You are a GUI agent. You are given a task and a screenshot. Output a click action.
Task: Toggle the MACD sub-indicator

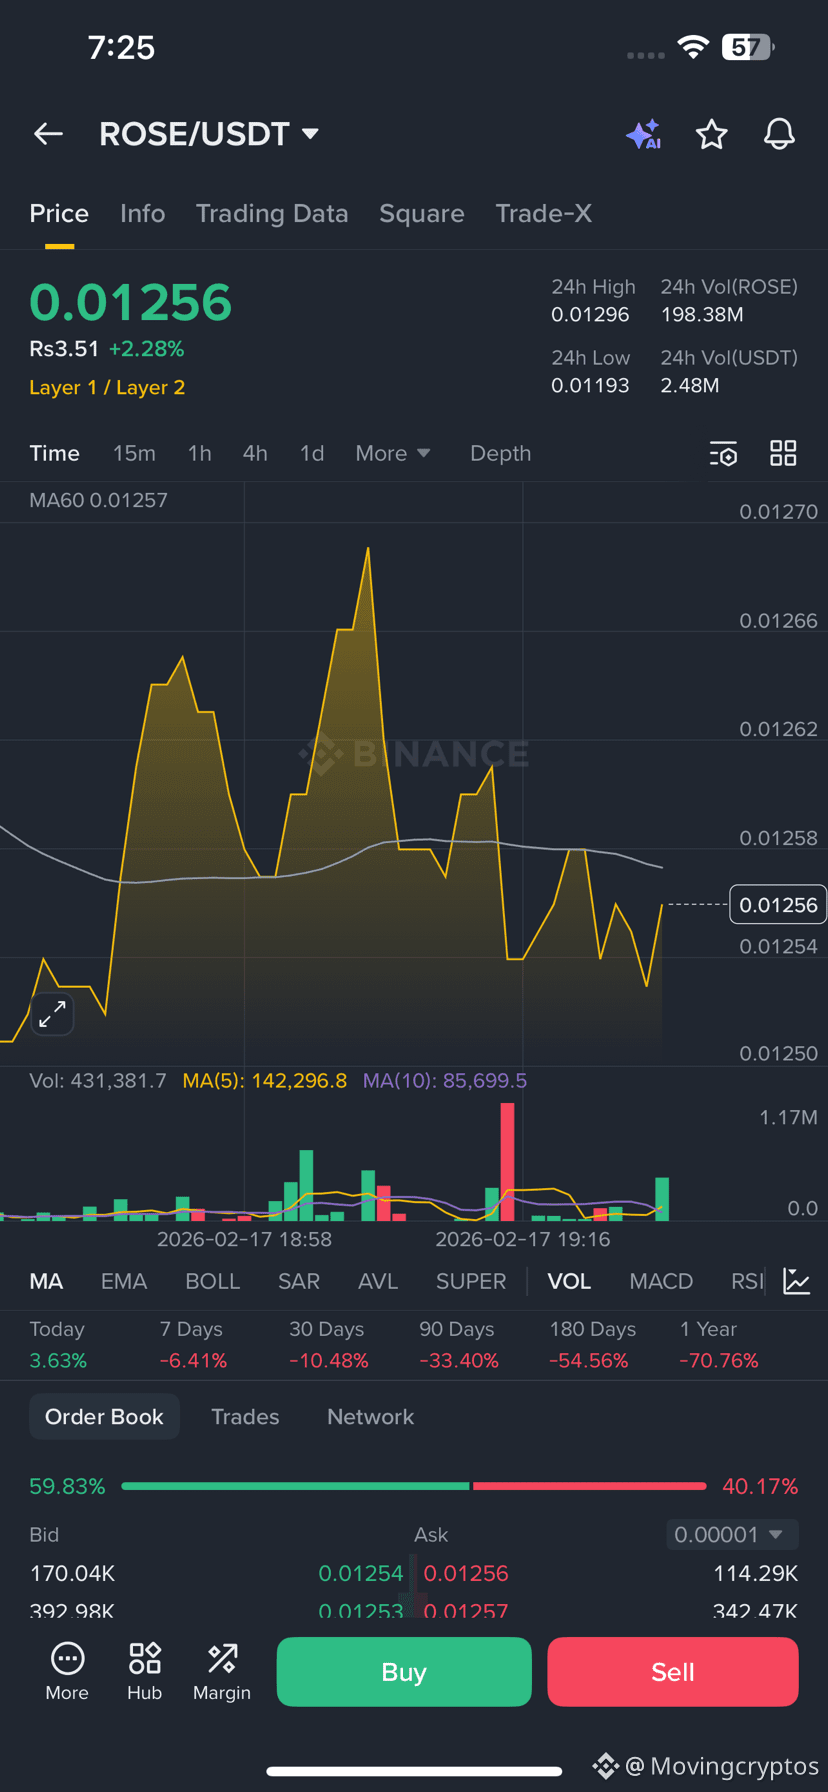(661, 1282)
